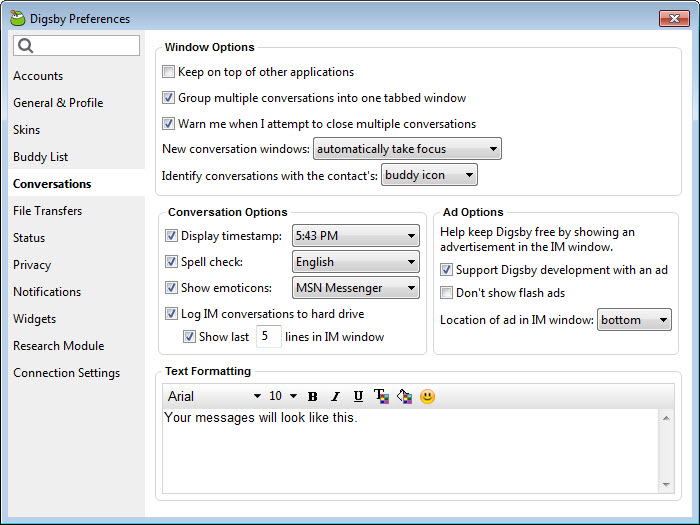Close the Digsby Preferences window

coord(674,18)
